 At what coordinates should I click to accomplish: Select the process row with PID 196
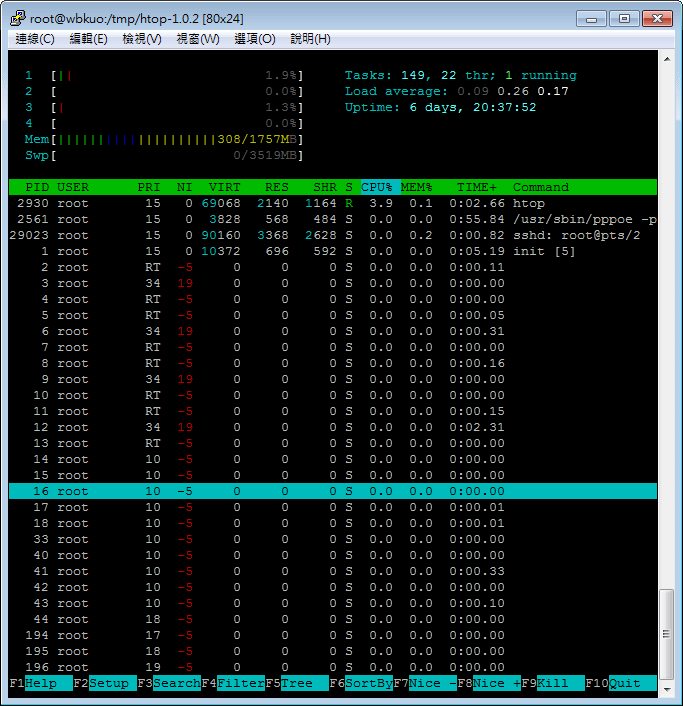click(333, 667)
